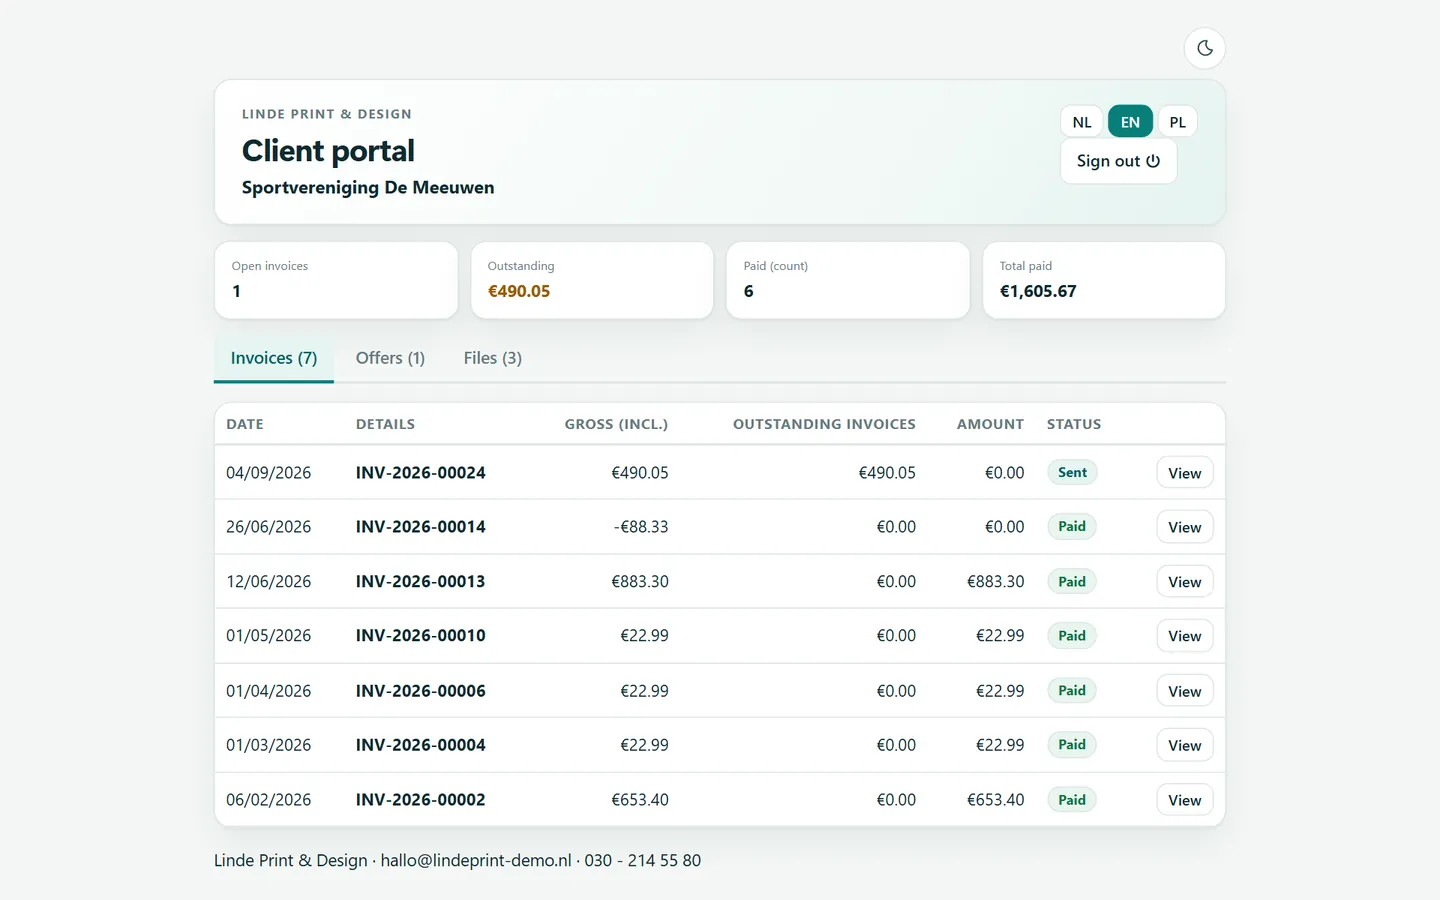The width and height of the screenshot is (1440, 900).
Task: Select invoice number INV-2026-00024
Action: pos(421,473)
